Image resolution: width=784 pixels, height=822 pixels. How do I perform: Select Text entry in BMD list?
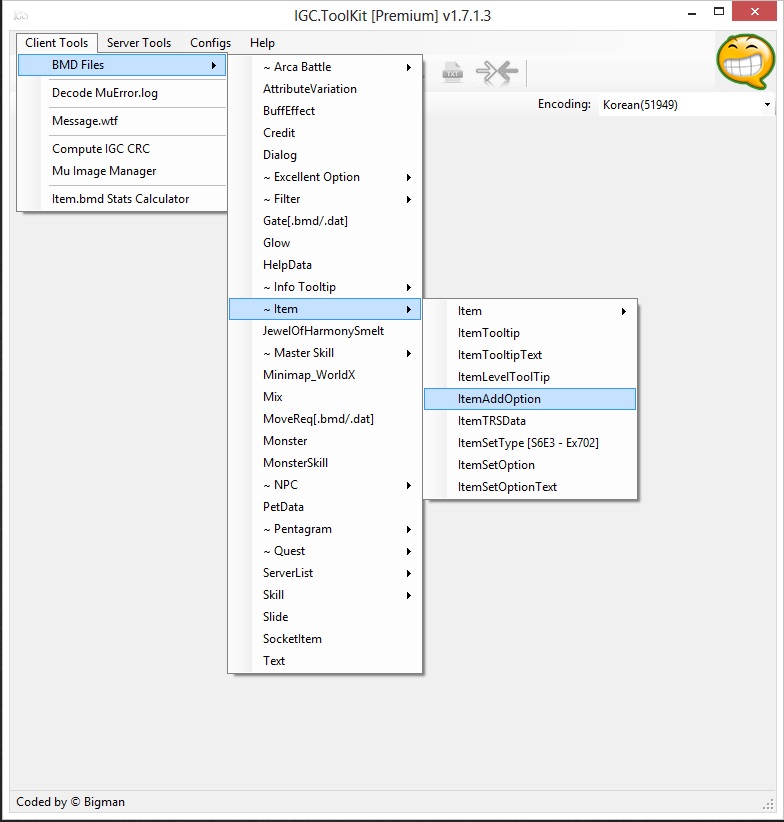[325, 662]
